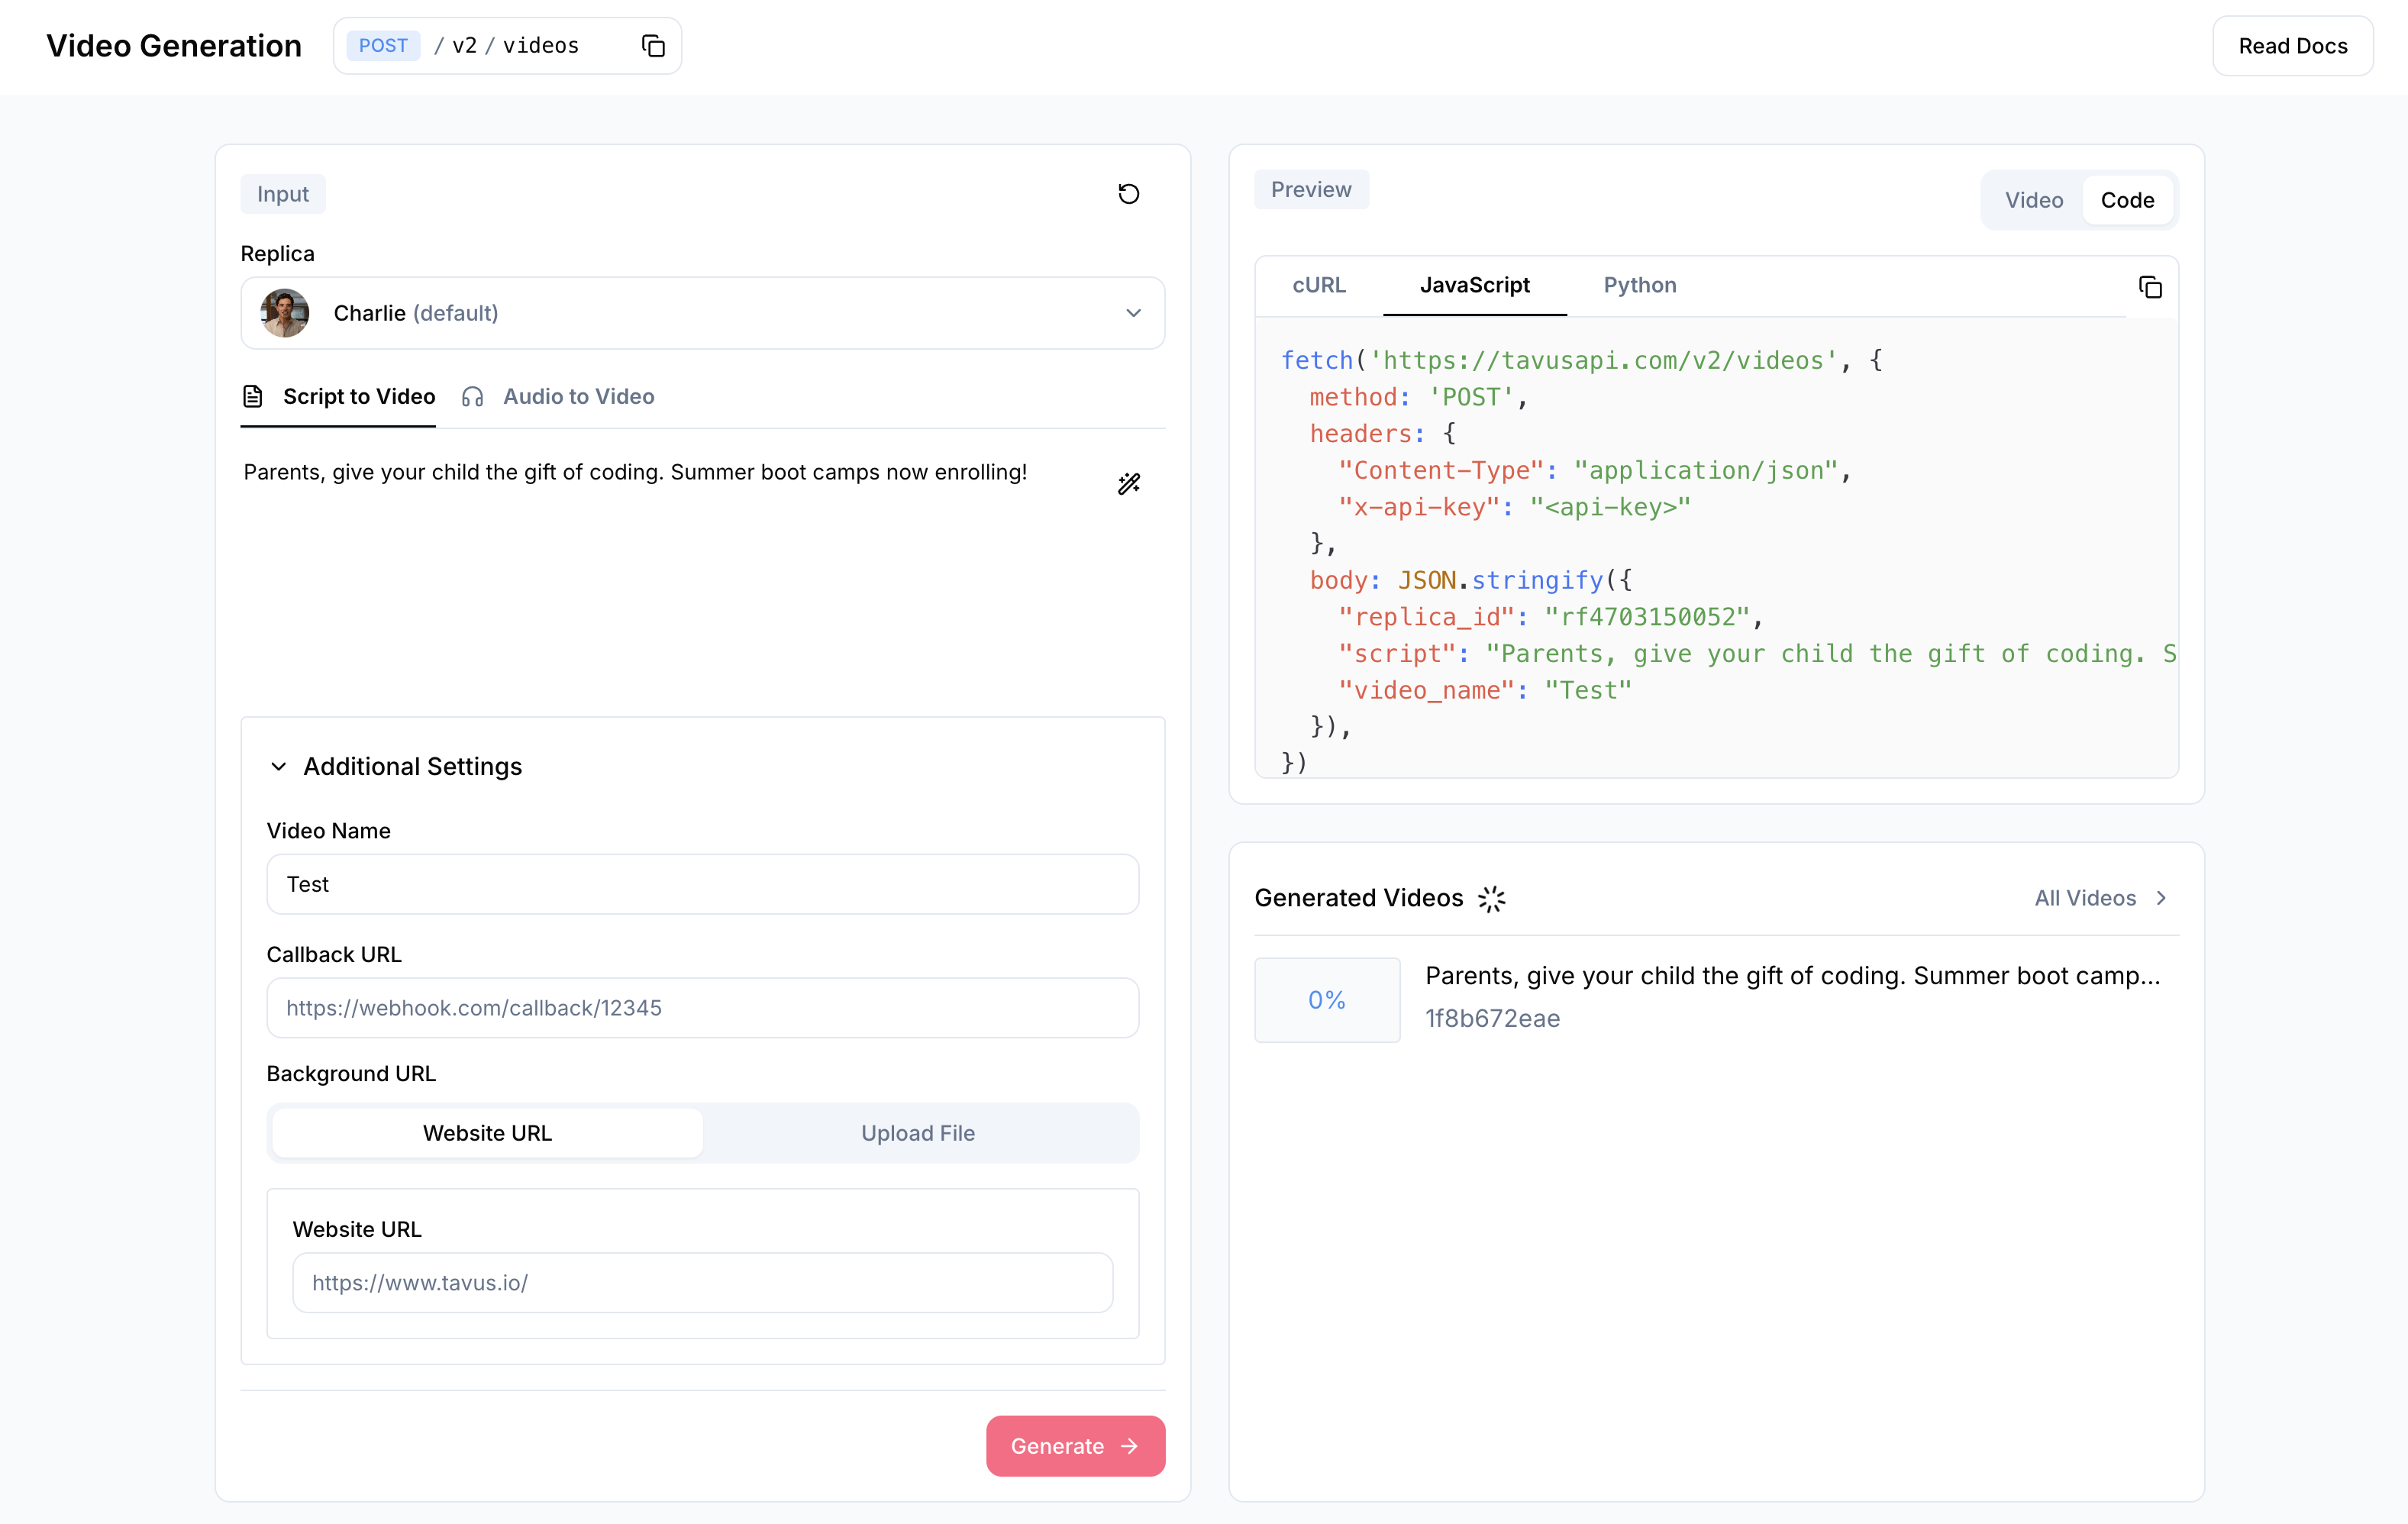Image resolution: width=2408 pixels, height=1524 pixels.
Task: Copy the JavaScript code snippet
Action: (x=2149, y=288)
